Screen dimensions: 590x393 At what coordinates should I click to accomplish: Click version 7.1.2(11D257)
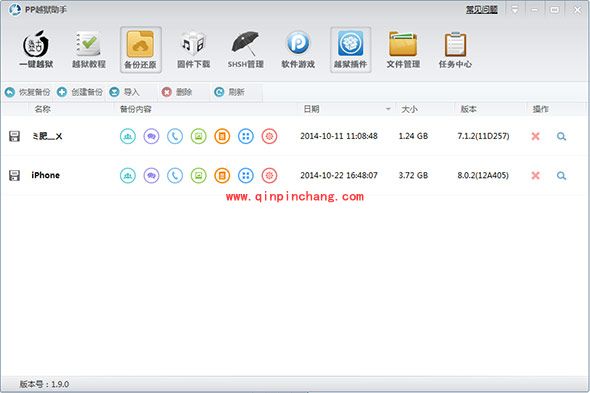pos(483,136)
